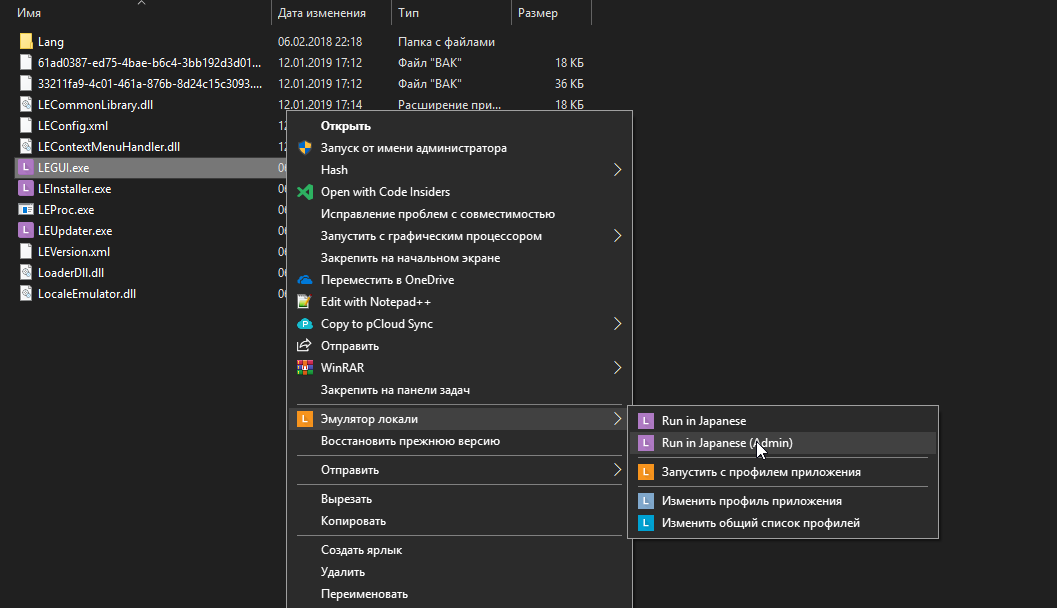Click the LEVersion.xml file icon
1057x608 pixels.
pos(26,251)
